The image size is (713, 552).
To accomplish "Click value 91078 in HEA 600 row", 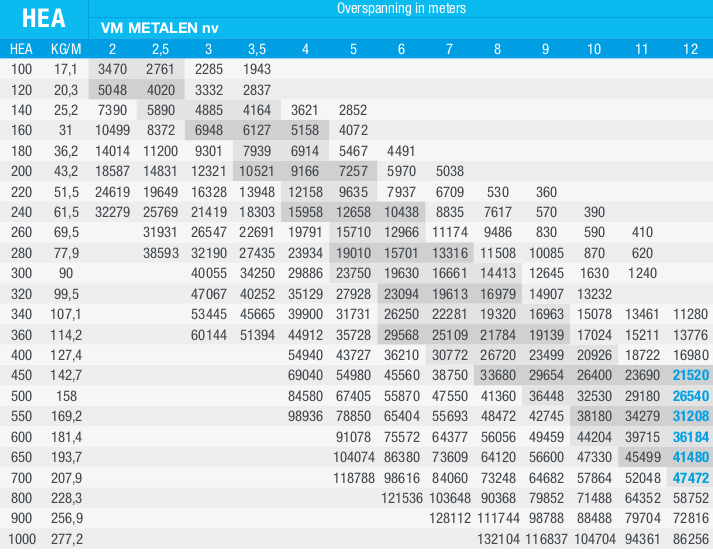I will click(353, 437).
